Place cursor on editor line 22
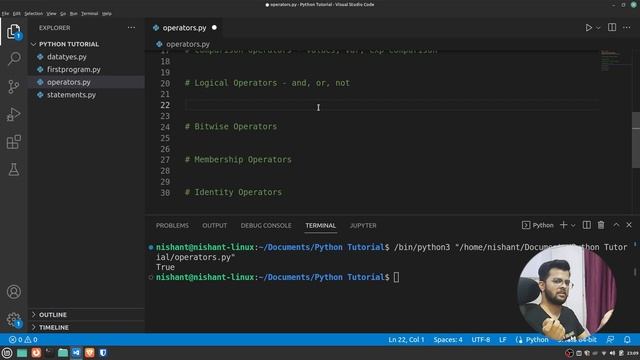The height and width of the screenshot is (360, 640). pyautogui.click(x=392, y=105)
